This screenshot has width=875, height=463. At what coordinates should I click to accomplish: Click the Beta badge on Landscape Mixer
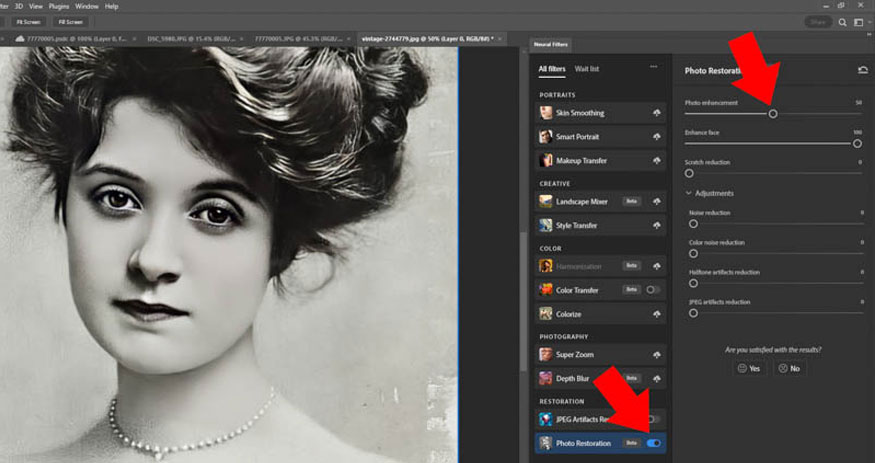[x=632, y=201]
